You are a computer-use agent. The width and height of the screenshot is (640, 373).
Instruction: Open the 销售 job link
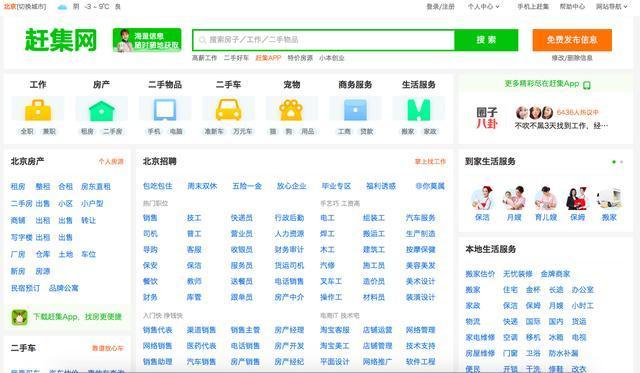pyautogui.click(x=150, y=218)
